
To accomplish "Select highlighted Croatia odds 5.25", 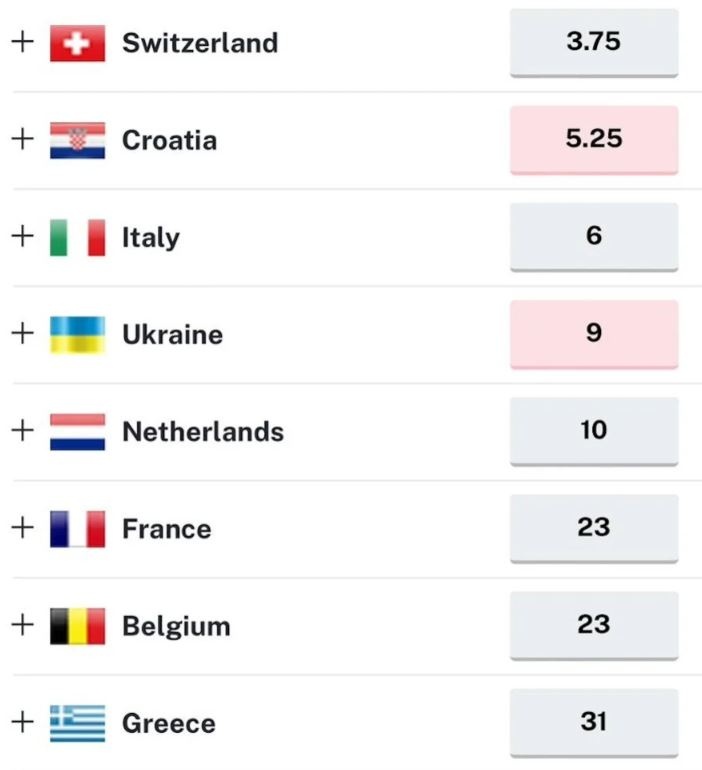I will (x=593, y=139).
